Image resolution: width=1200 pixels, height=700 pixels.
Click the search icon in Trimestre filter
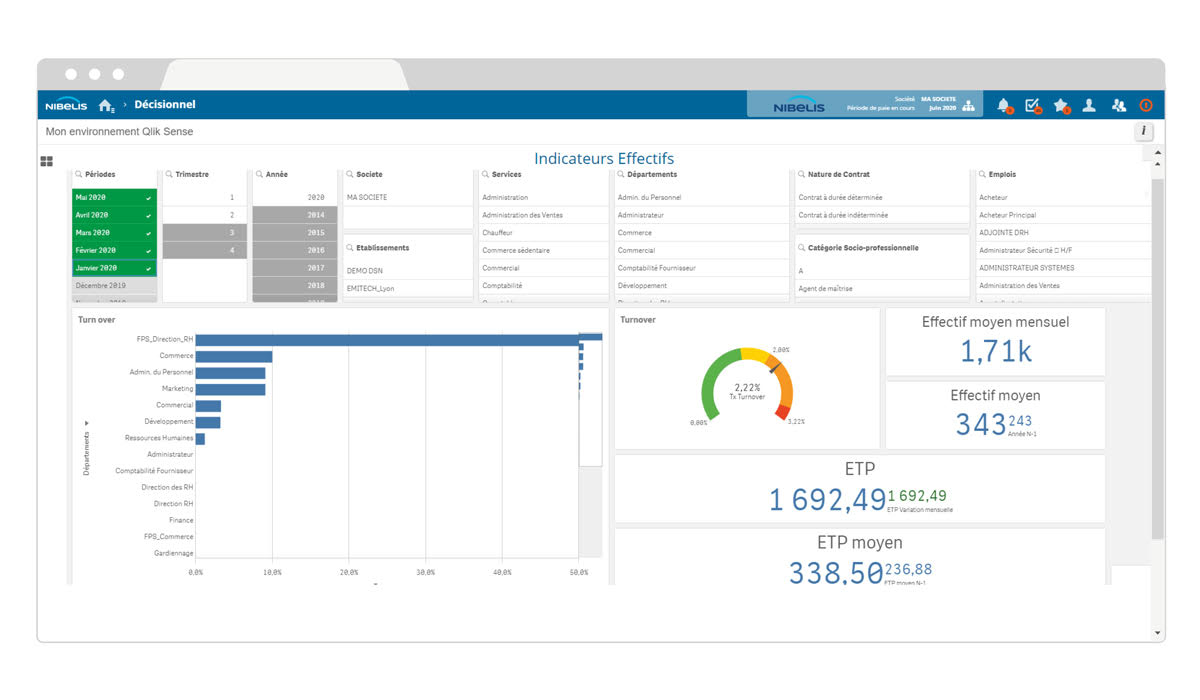point(169,174)
